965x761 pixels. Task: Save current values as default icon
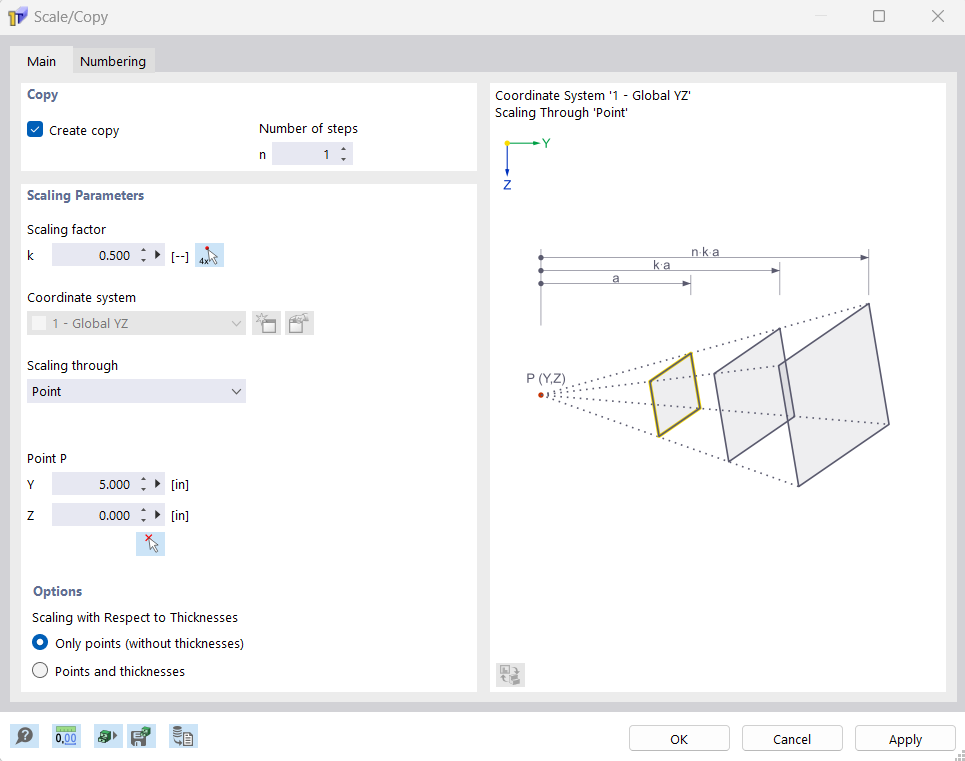pyautogui.click(x=141, y=736)
